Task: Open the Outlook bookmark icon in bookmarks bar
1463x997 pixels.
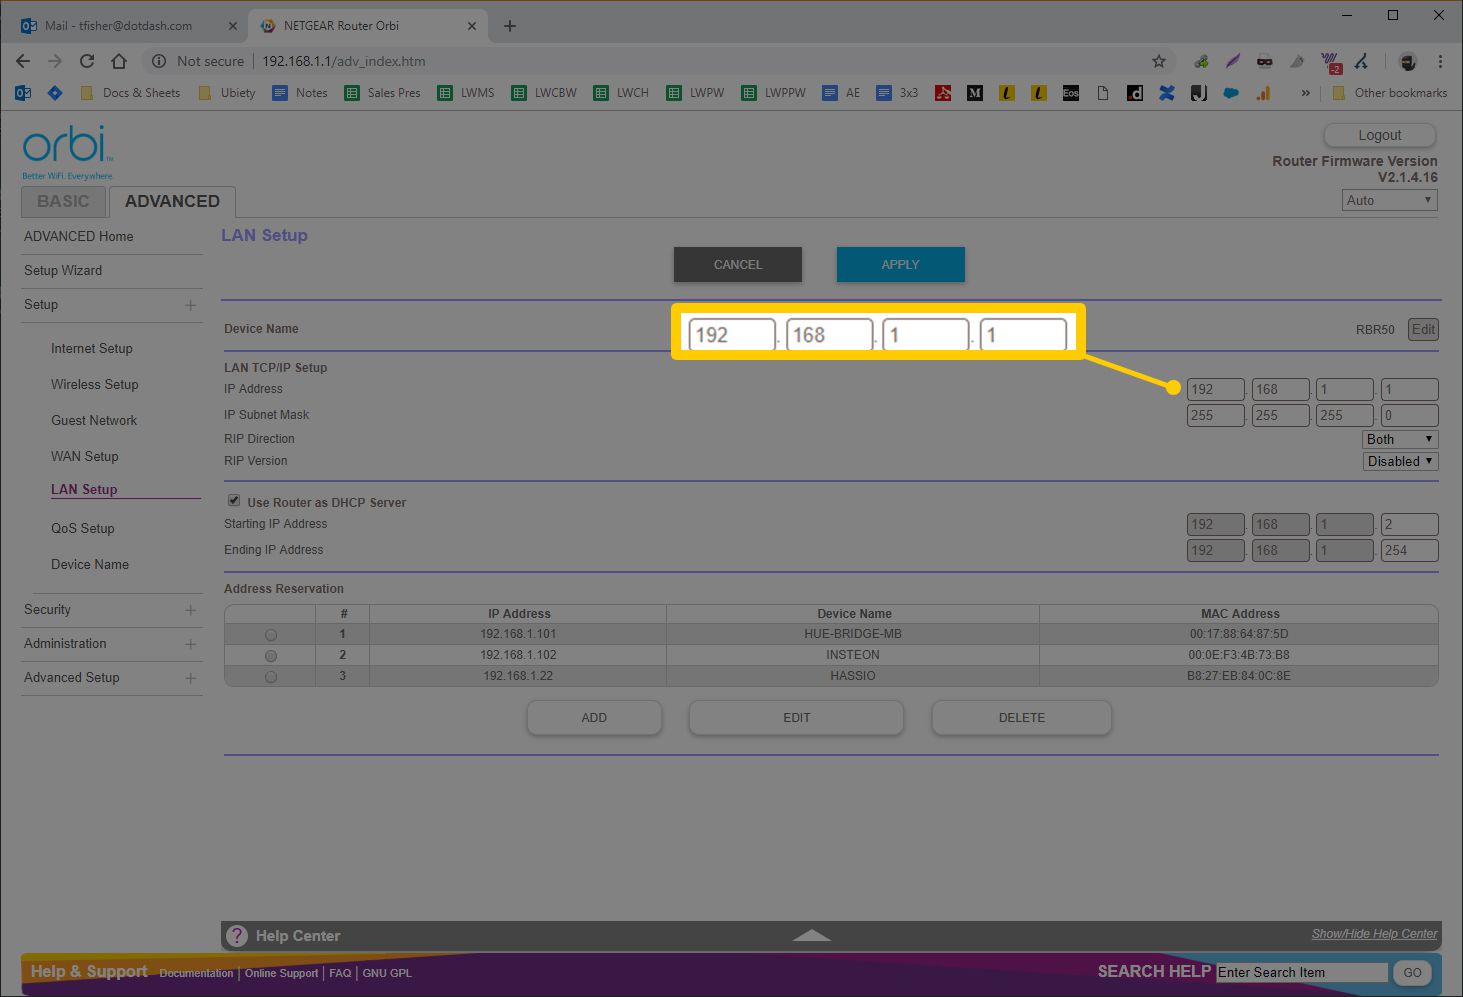Action: [23, 93]
